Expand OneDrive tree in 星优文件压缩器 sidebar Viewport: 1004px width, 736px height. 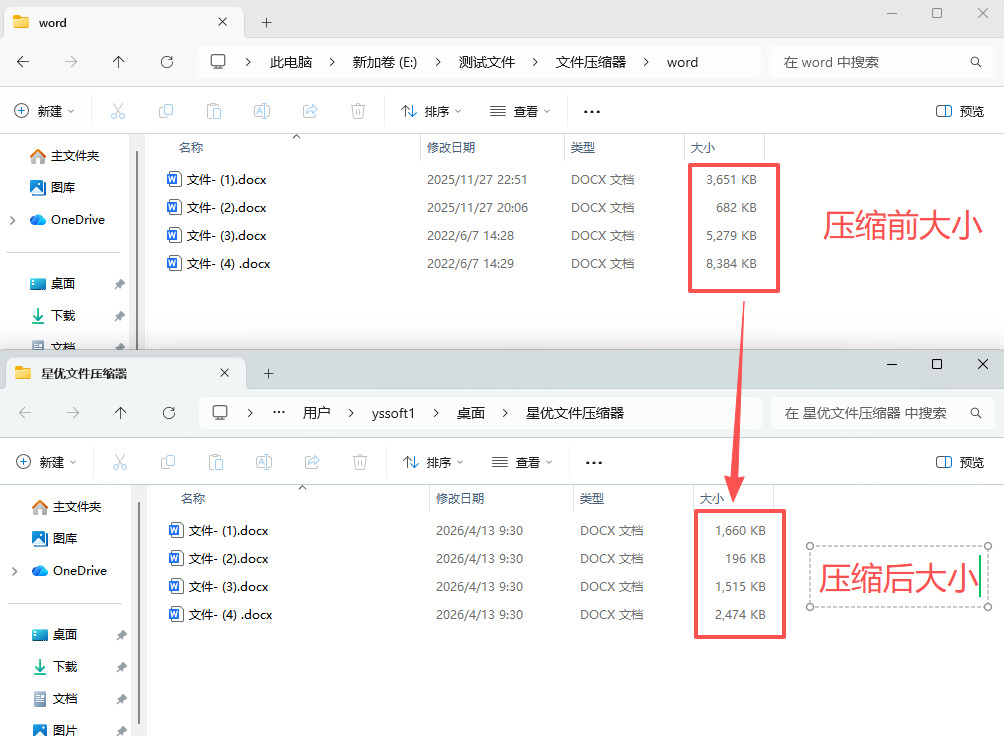(x=15, y=571)
